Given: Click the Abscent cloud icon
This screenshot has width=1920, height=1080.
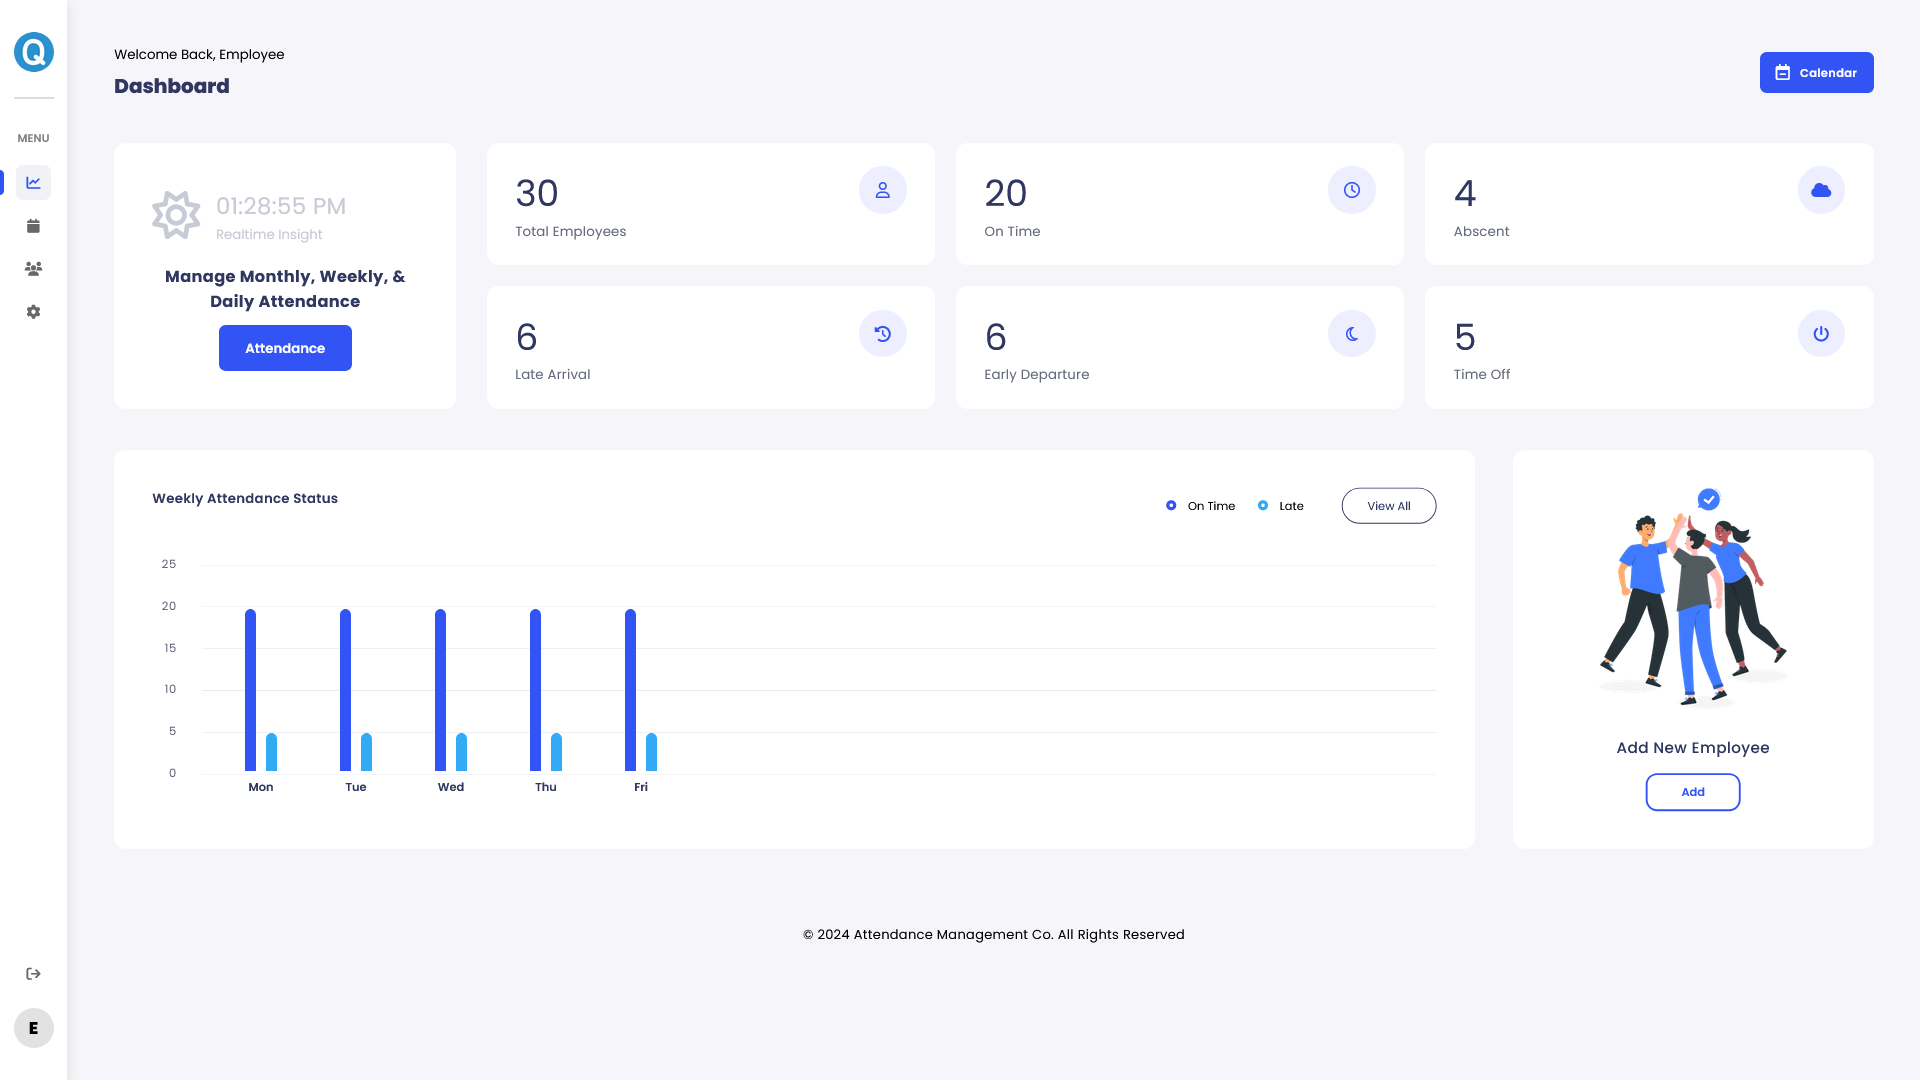Looking at the screenshot, I should [x=1820, y=190].
